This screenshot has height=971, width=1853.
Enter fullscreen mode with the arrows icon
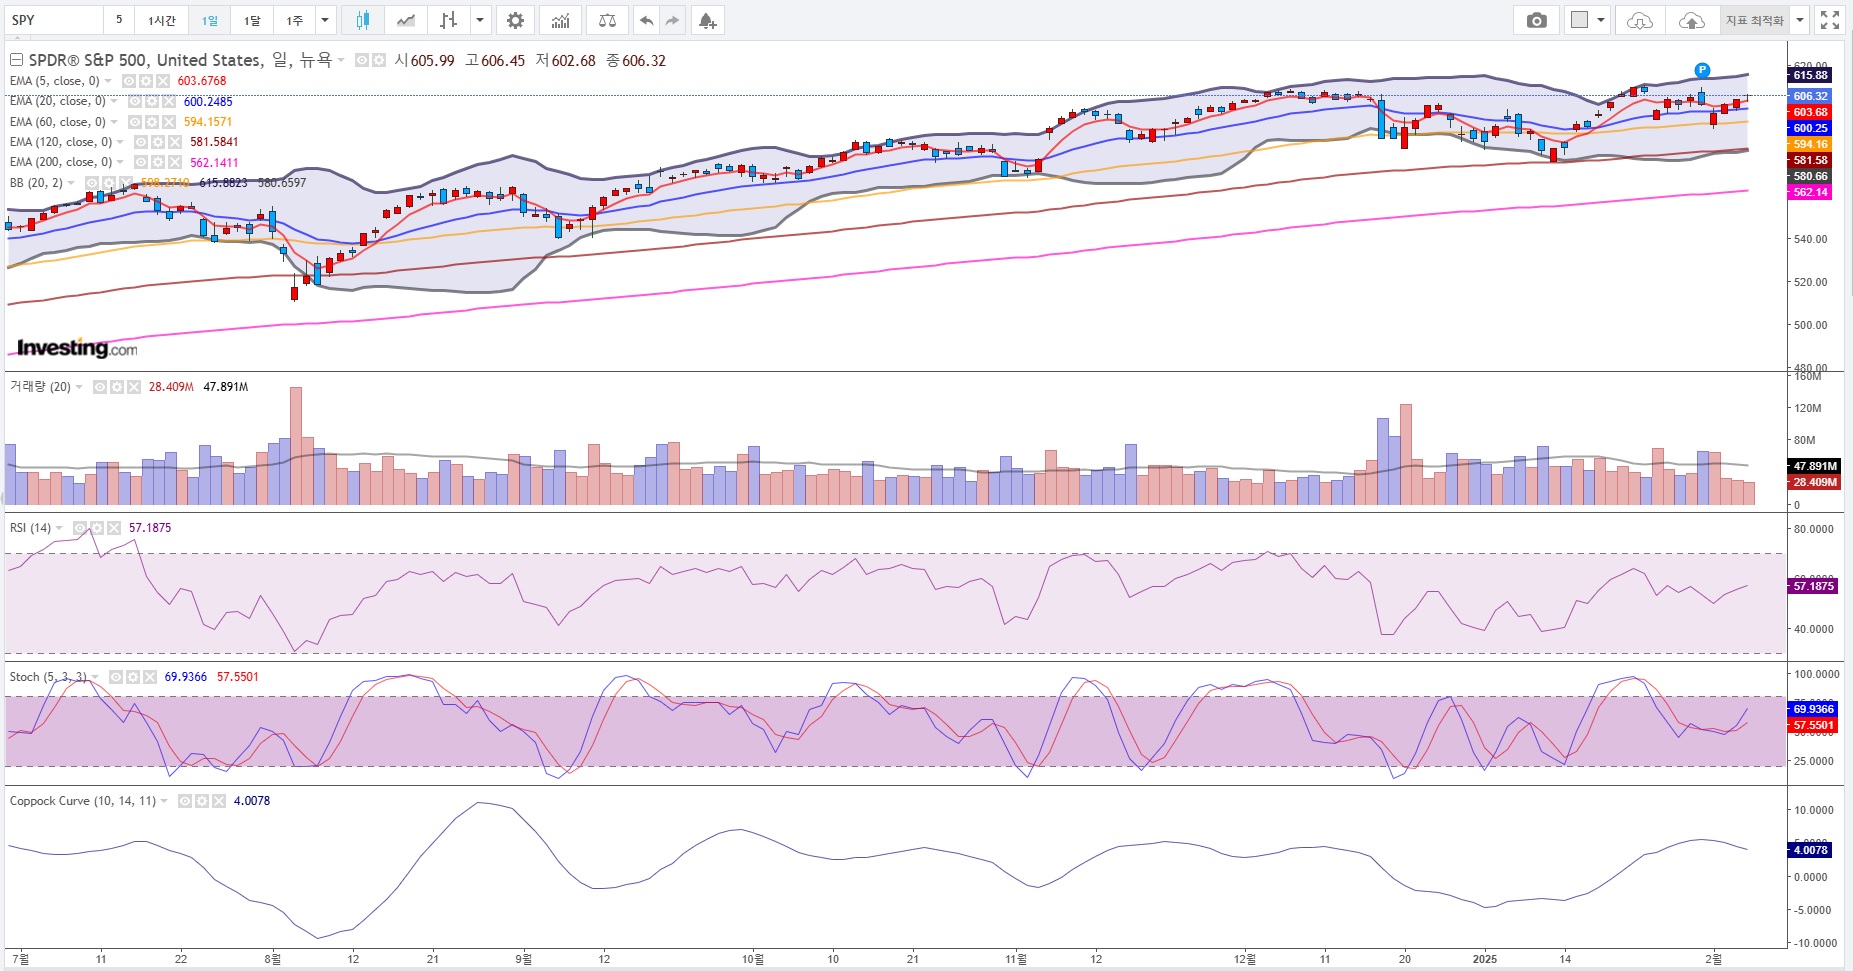coord(1830,20)
